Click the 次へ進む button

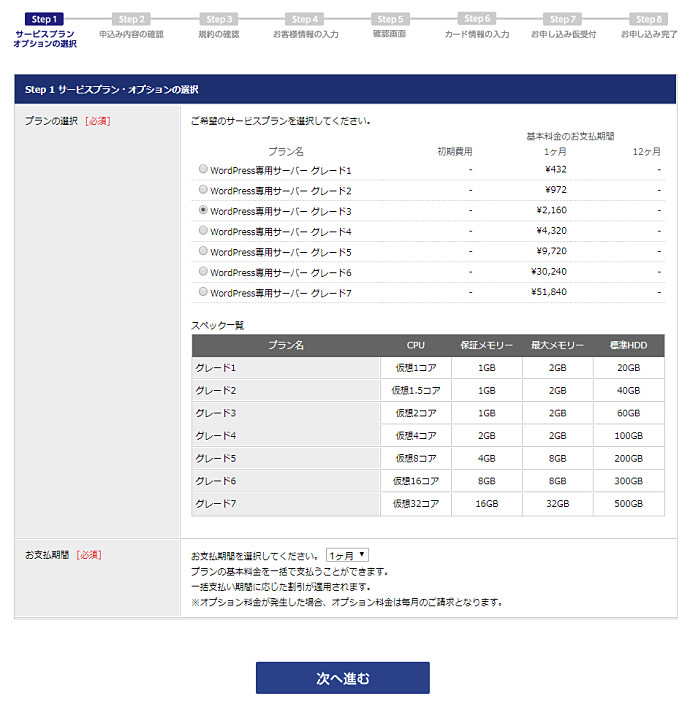point(343,678)
